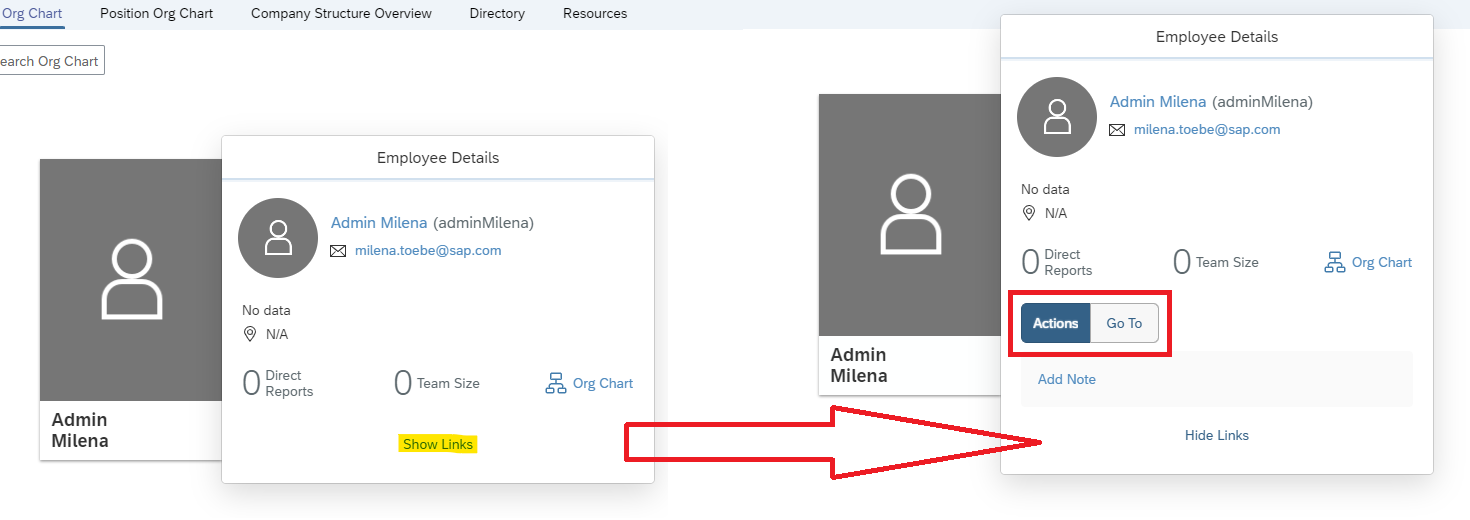Switch to the Go To segmented toggle
Viewport: 1470px width, 520px height.
tap(1124, 323)
